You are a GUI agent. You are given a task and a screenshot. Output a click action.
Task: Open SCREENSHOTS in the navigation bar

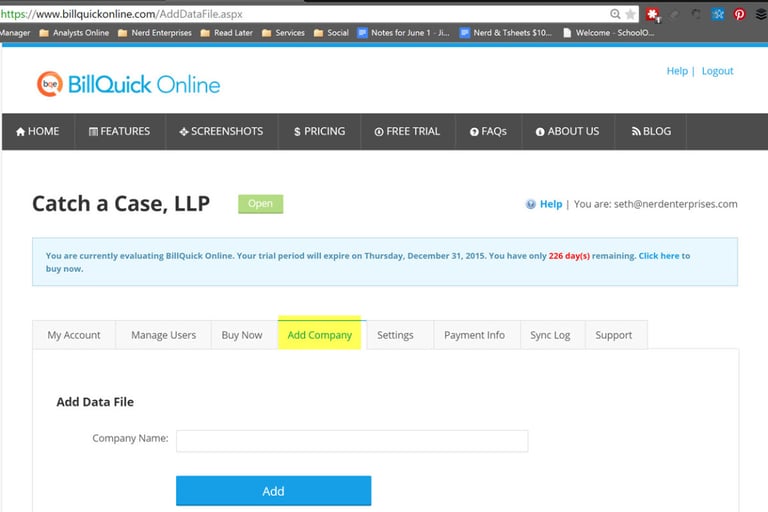click(x=221, y=131)
